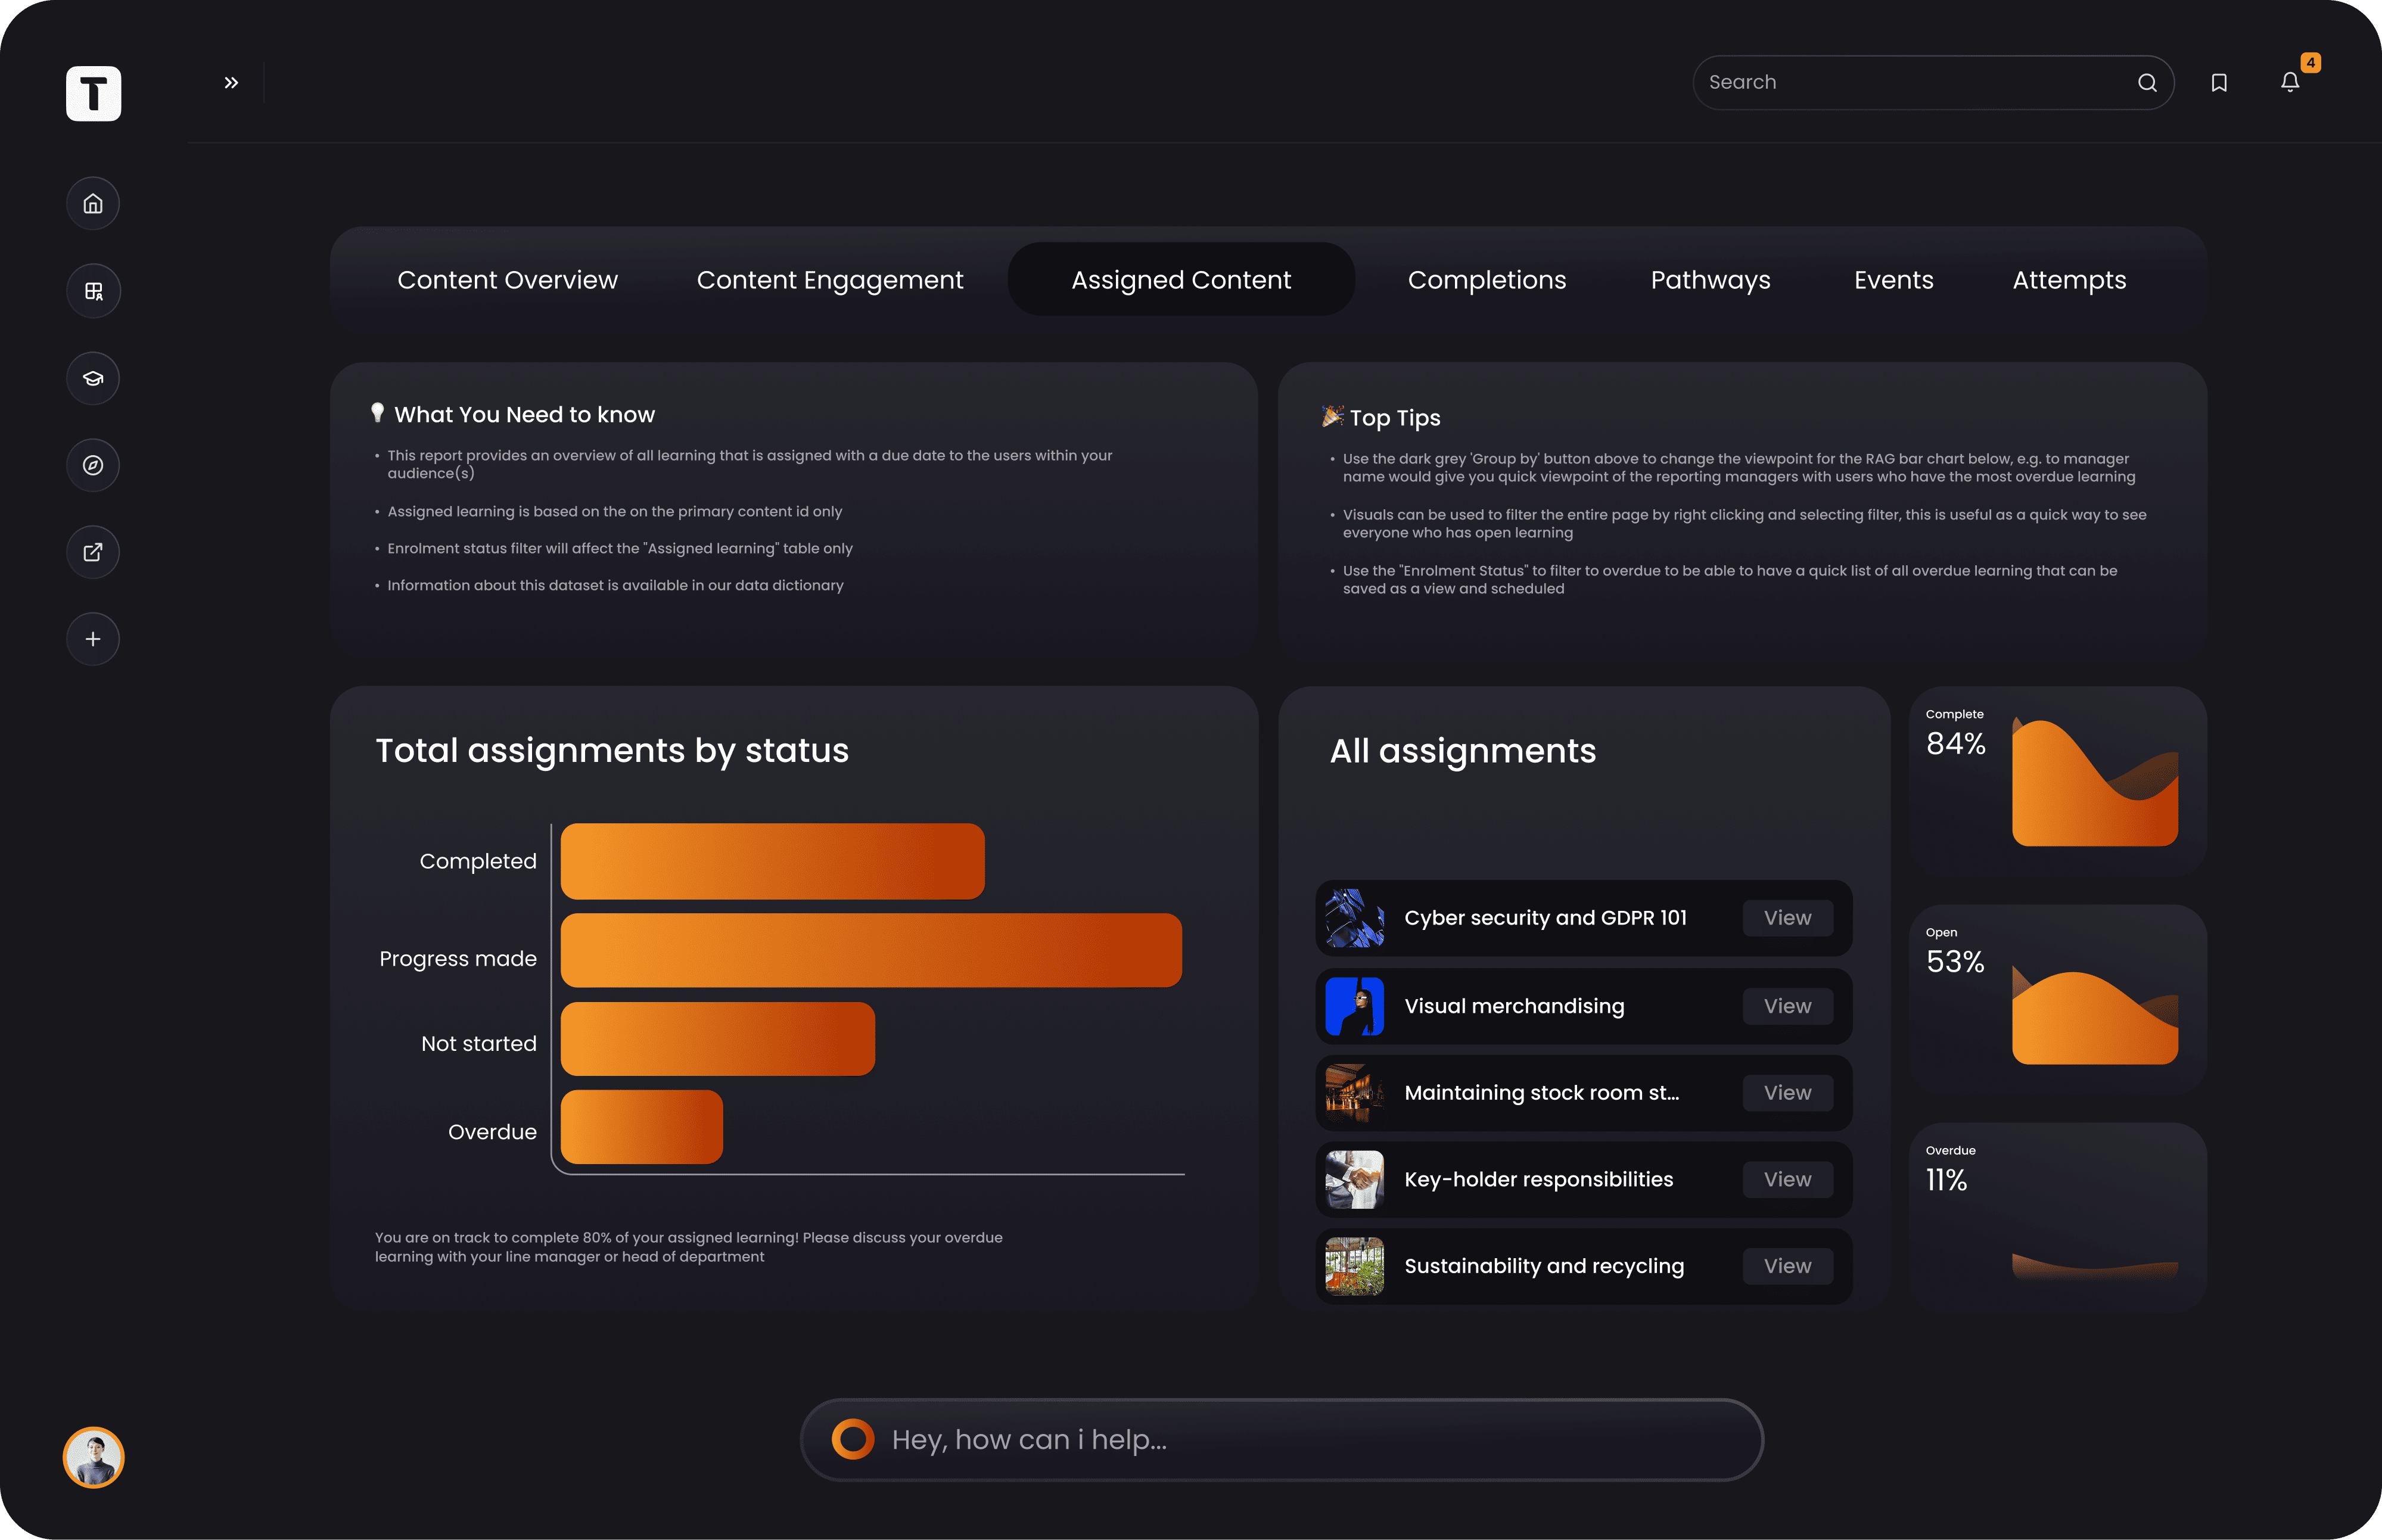Viewport: 2382px width, 1540px height.
Task: Open the user profile avatar
Action: 94,1458
